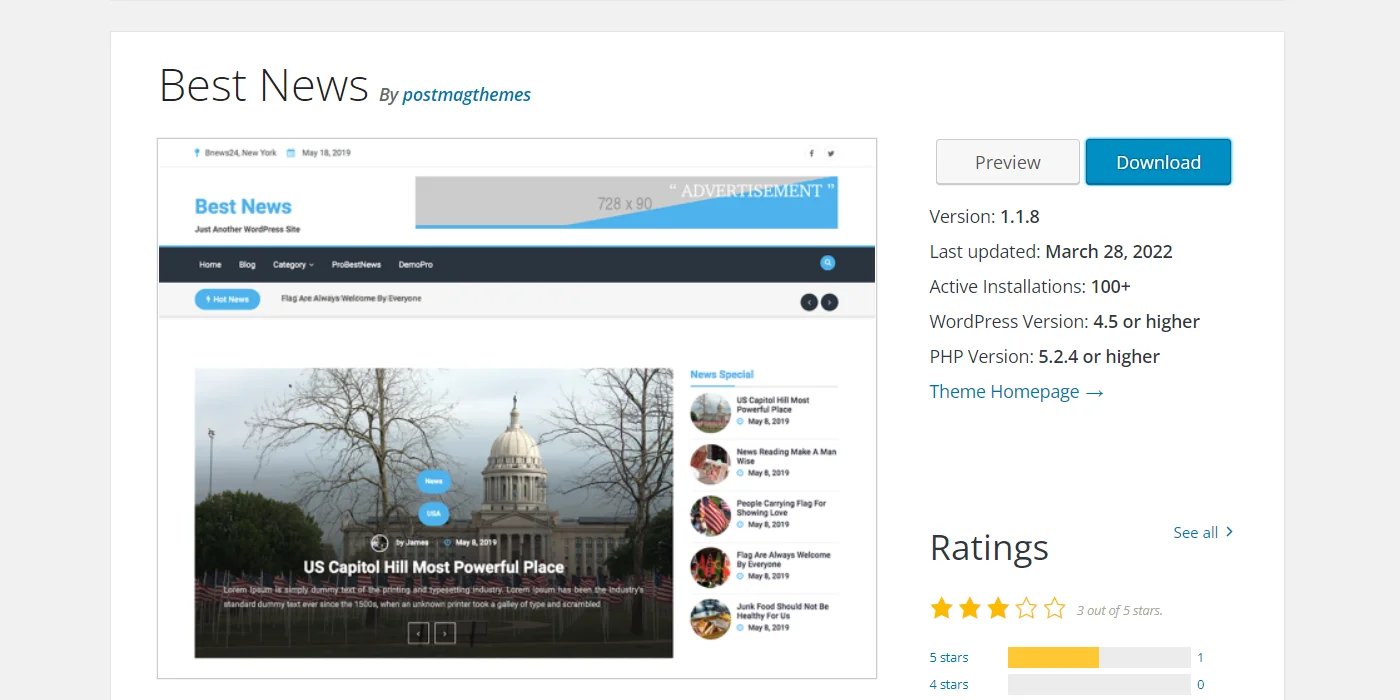Visit the postmagthemes author page
The image size is (1400, 700).
467,95
